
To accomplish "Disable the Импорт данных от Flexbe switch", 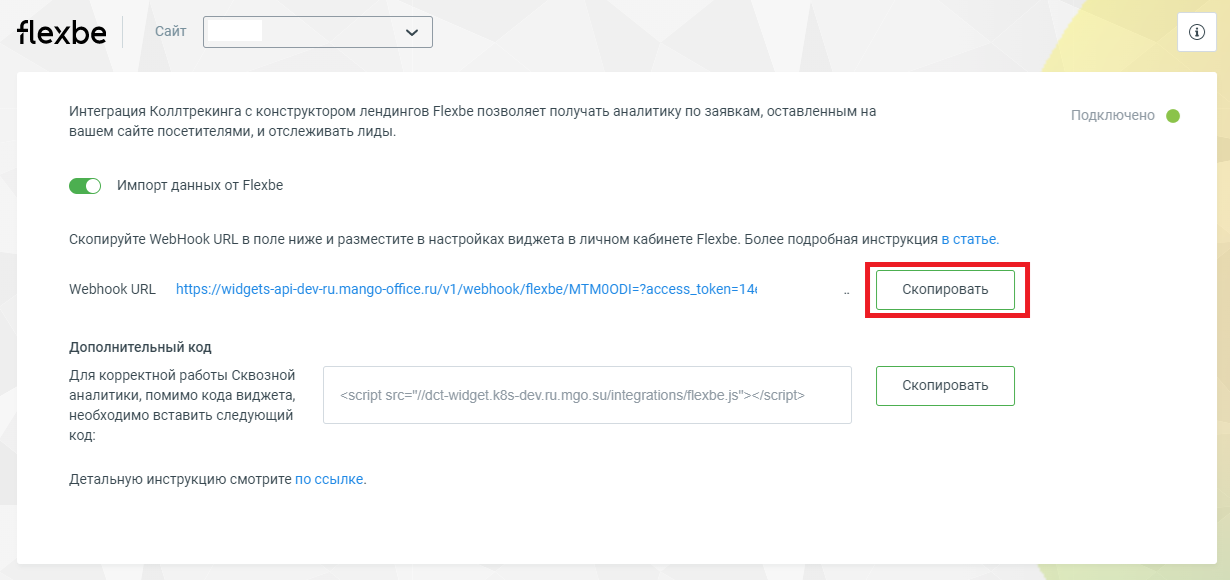I will 85,186.
